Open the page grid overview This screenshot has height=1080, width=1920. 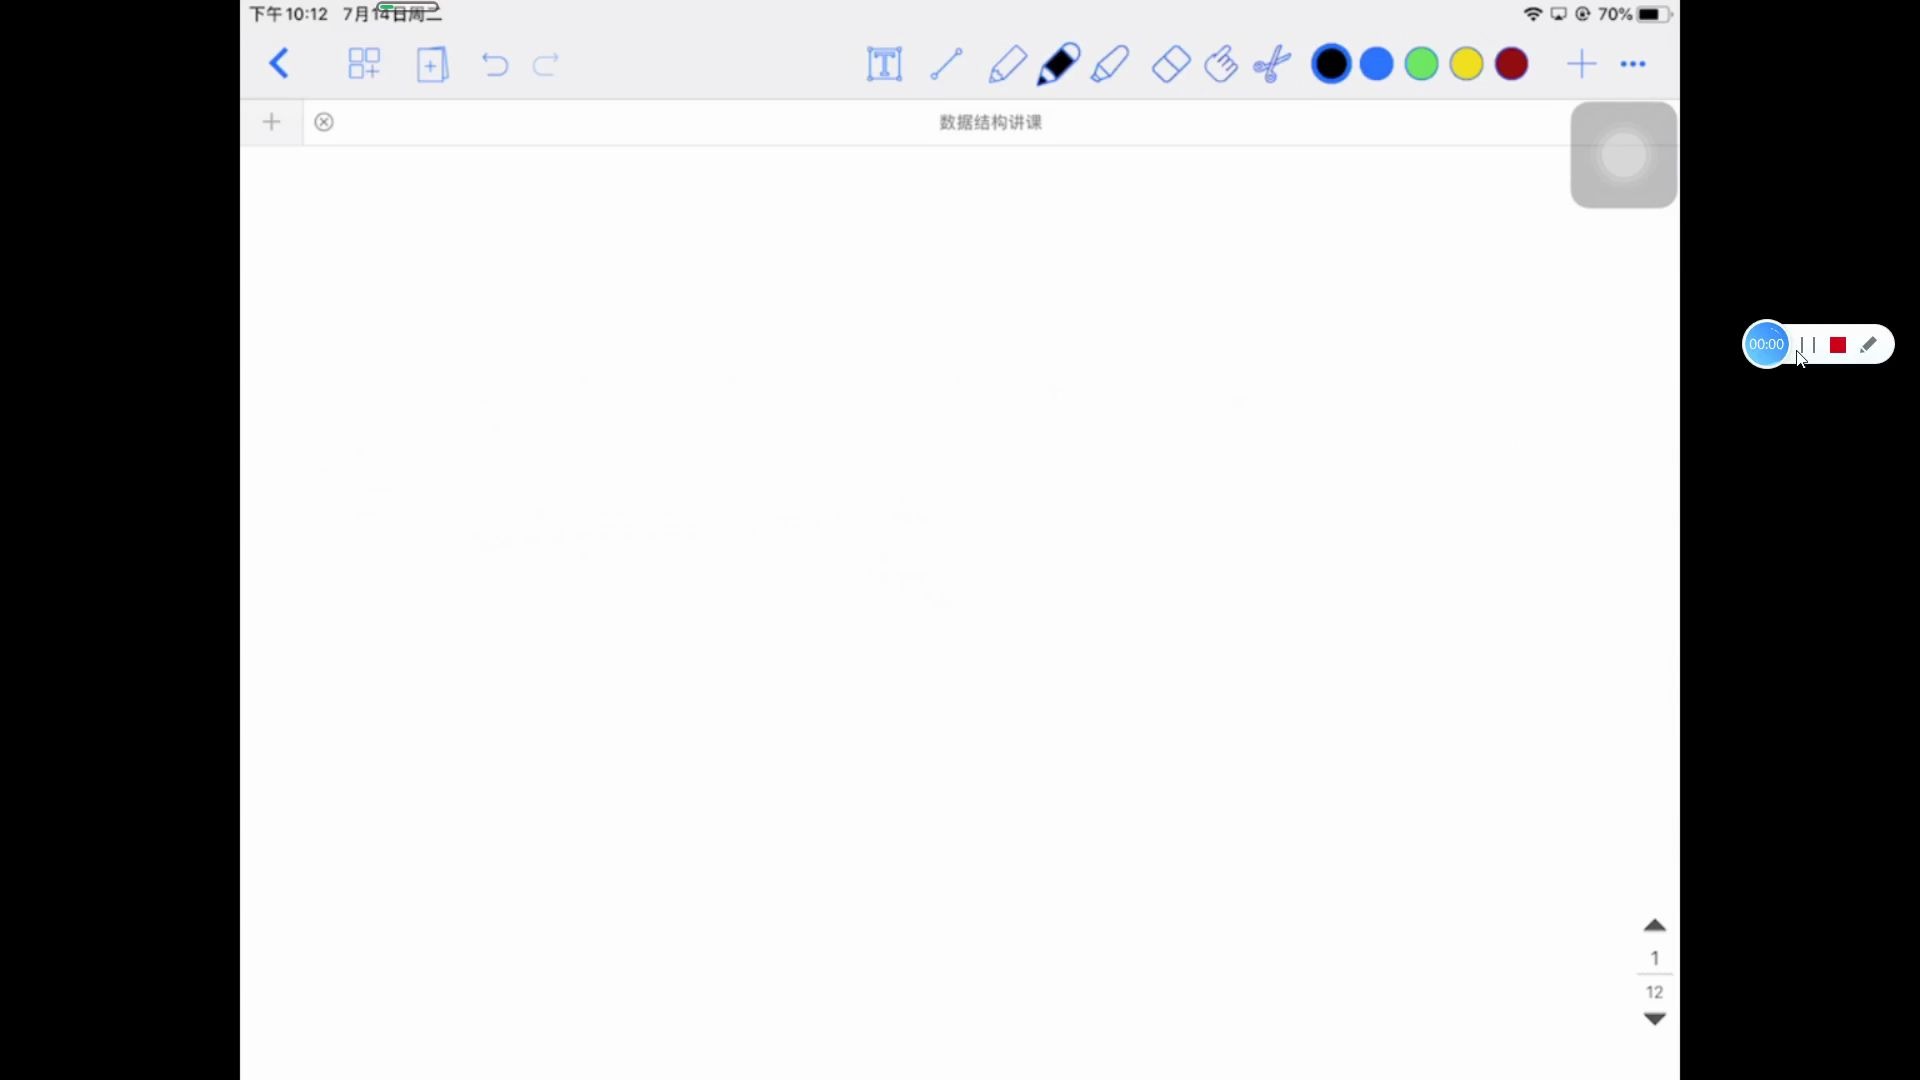(364, 64)
